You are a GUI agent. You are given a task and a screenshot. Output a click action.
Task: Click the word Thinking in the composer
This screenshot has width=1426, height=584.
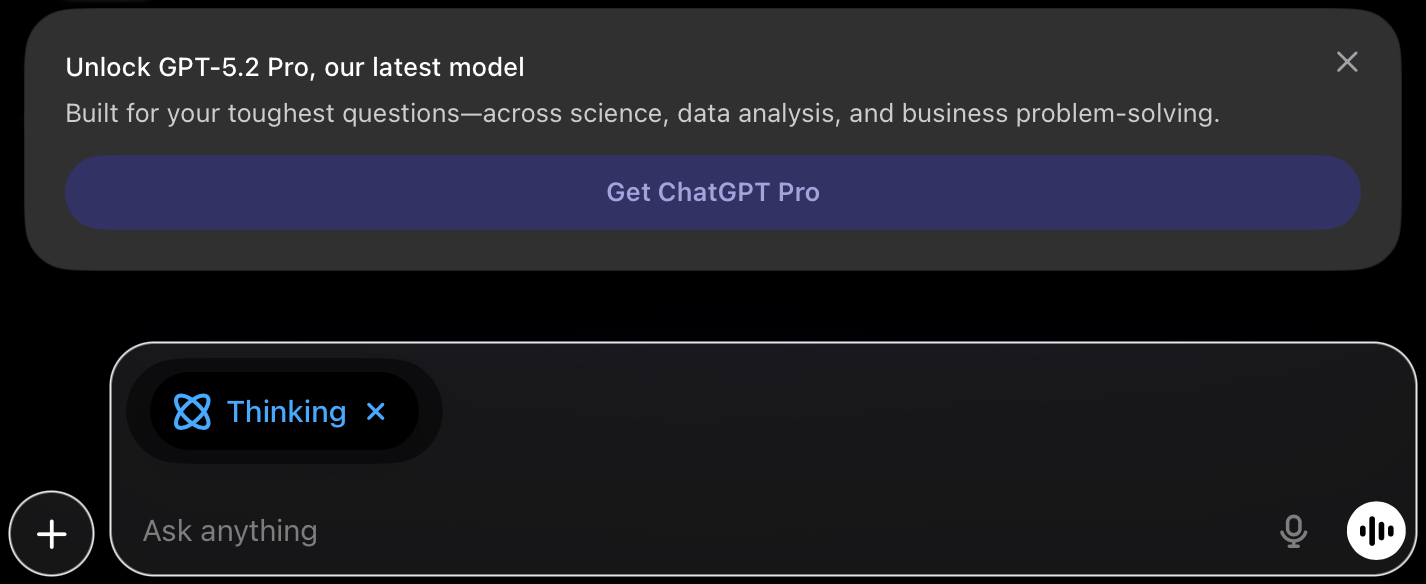(x=286, y=412)
